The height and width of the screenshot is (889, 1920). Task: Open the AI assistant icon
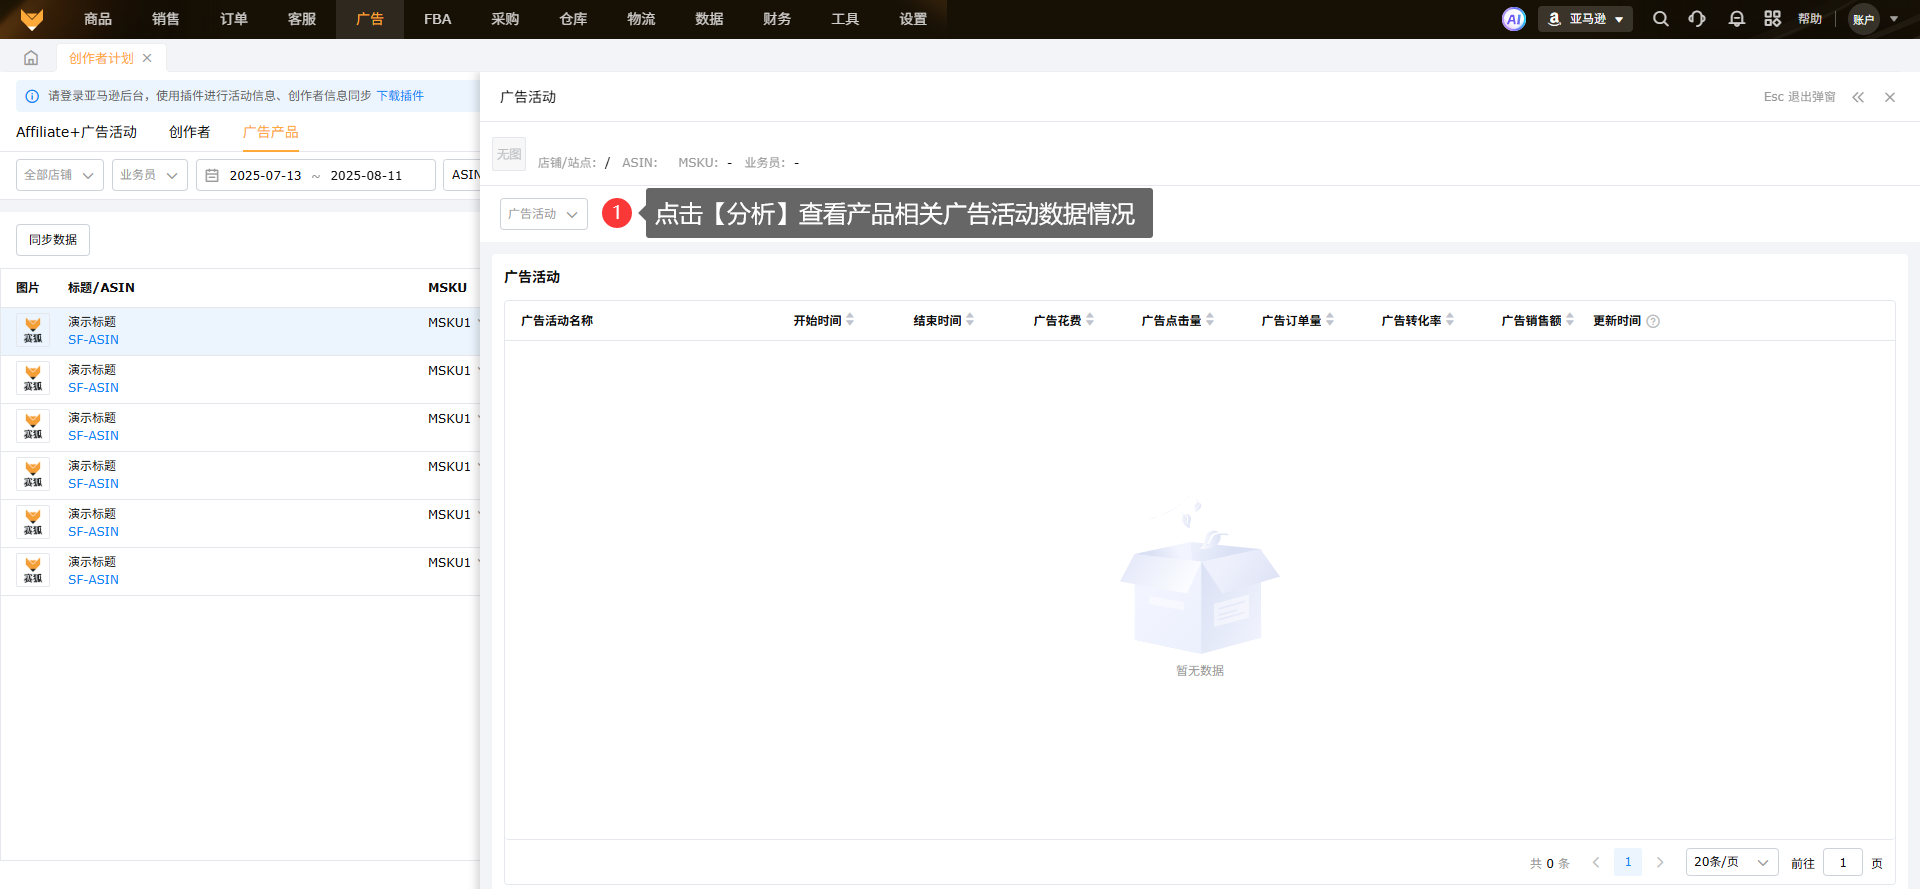pyautogui.click(x=1514, y=19)
